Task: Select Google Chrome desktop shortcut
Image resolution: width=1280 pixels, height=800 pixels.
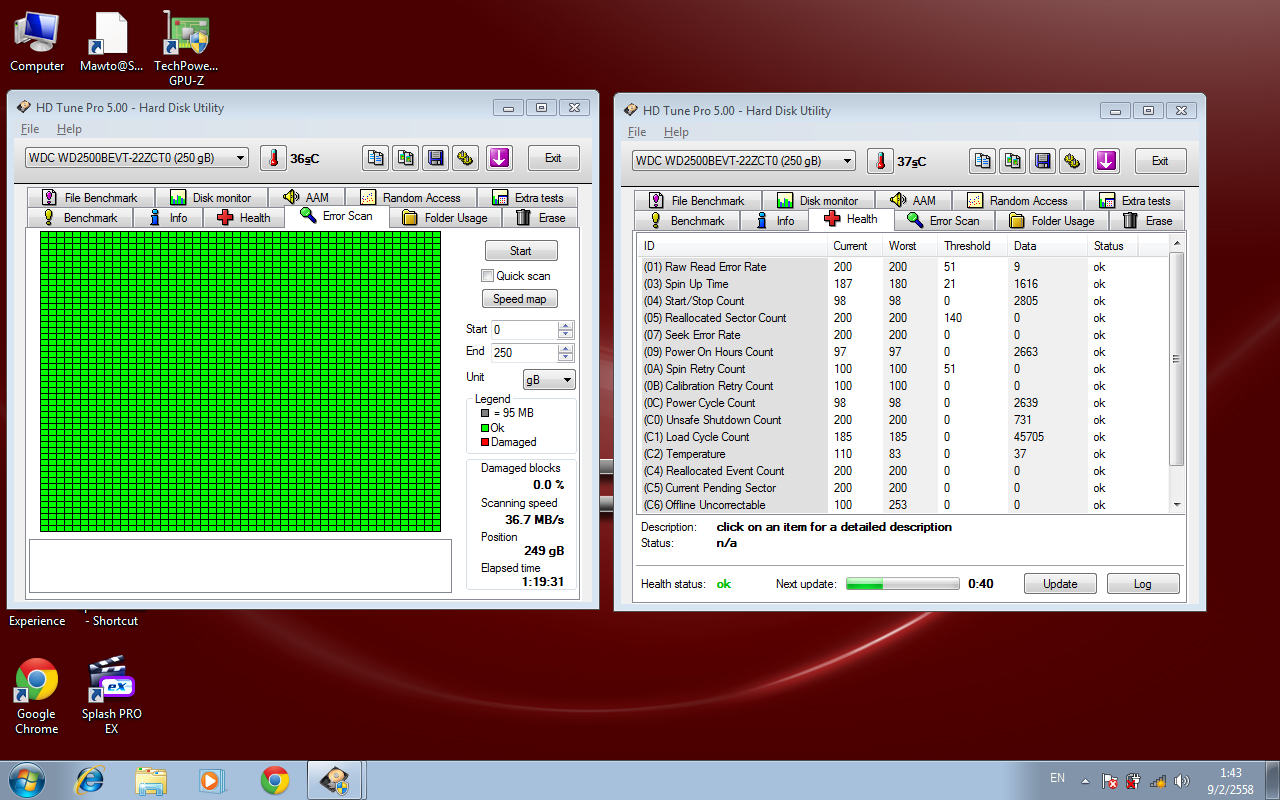Action: pos(36,697)
